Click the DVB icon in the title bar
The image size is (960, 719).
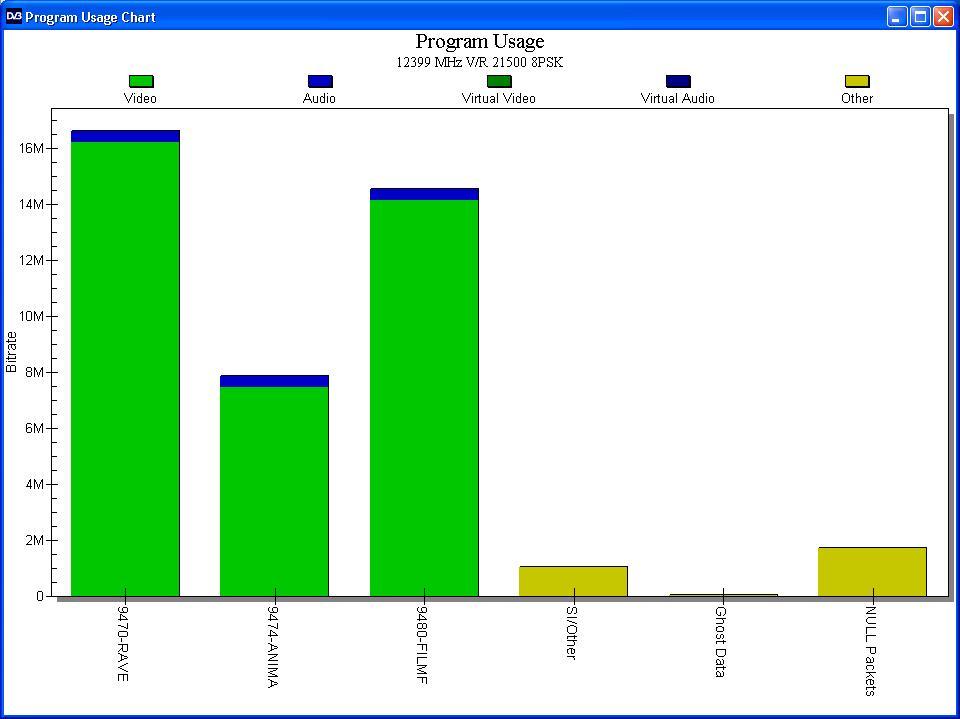click(x=13, y=17)
